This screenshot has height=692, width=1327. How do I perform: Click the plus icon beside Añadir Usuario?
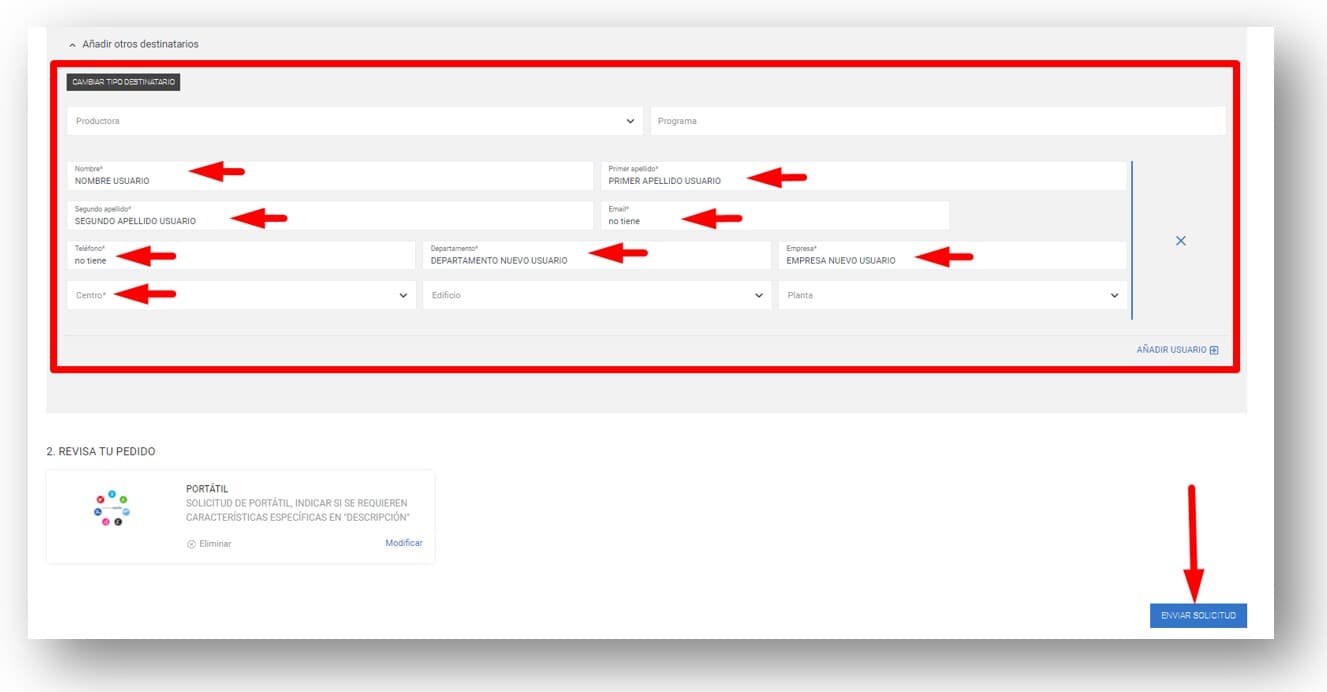1214,351
